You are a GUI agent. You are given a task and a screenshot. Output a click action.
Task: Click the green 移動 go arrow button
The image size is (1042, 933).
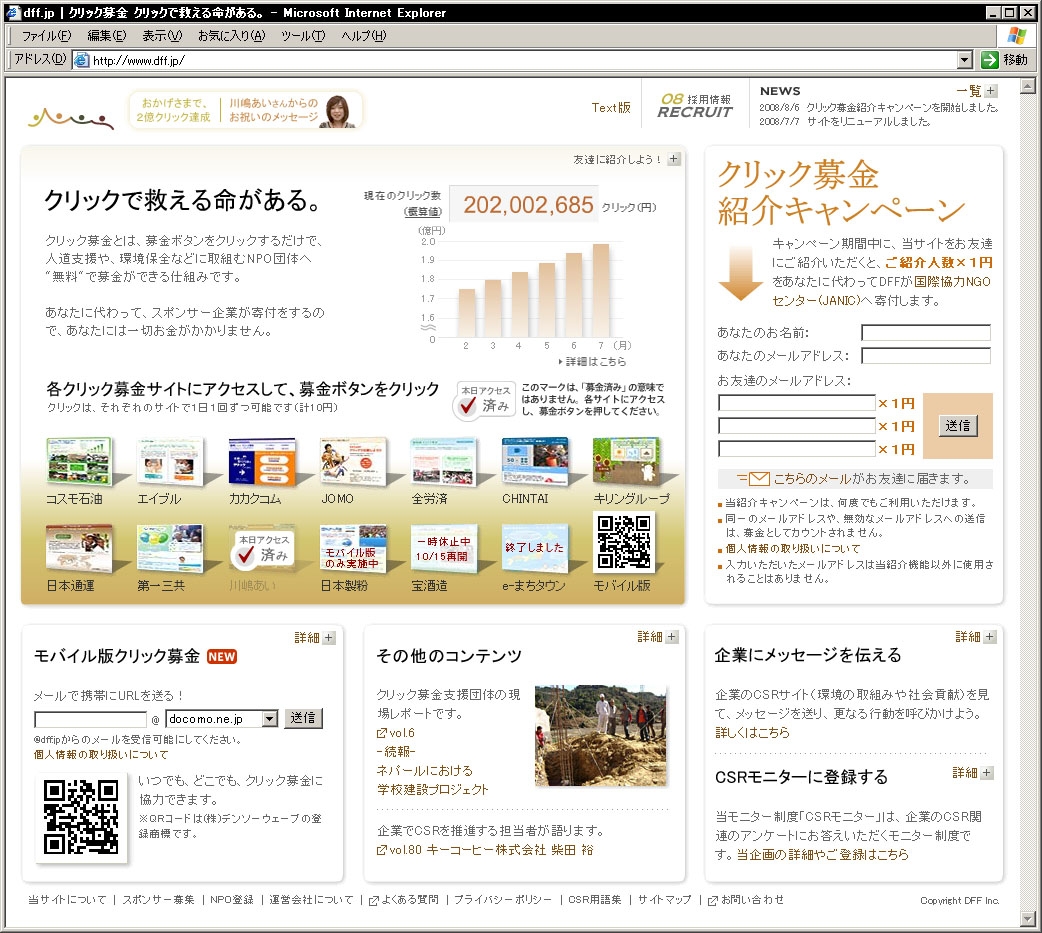tap(990, 60)
